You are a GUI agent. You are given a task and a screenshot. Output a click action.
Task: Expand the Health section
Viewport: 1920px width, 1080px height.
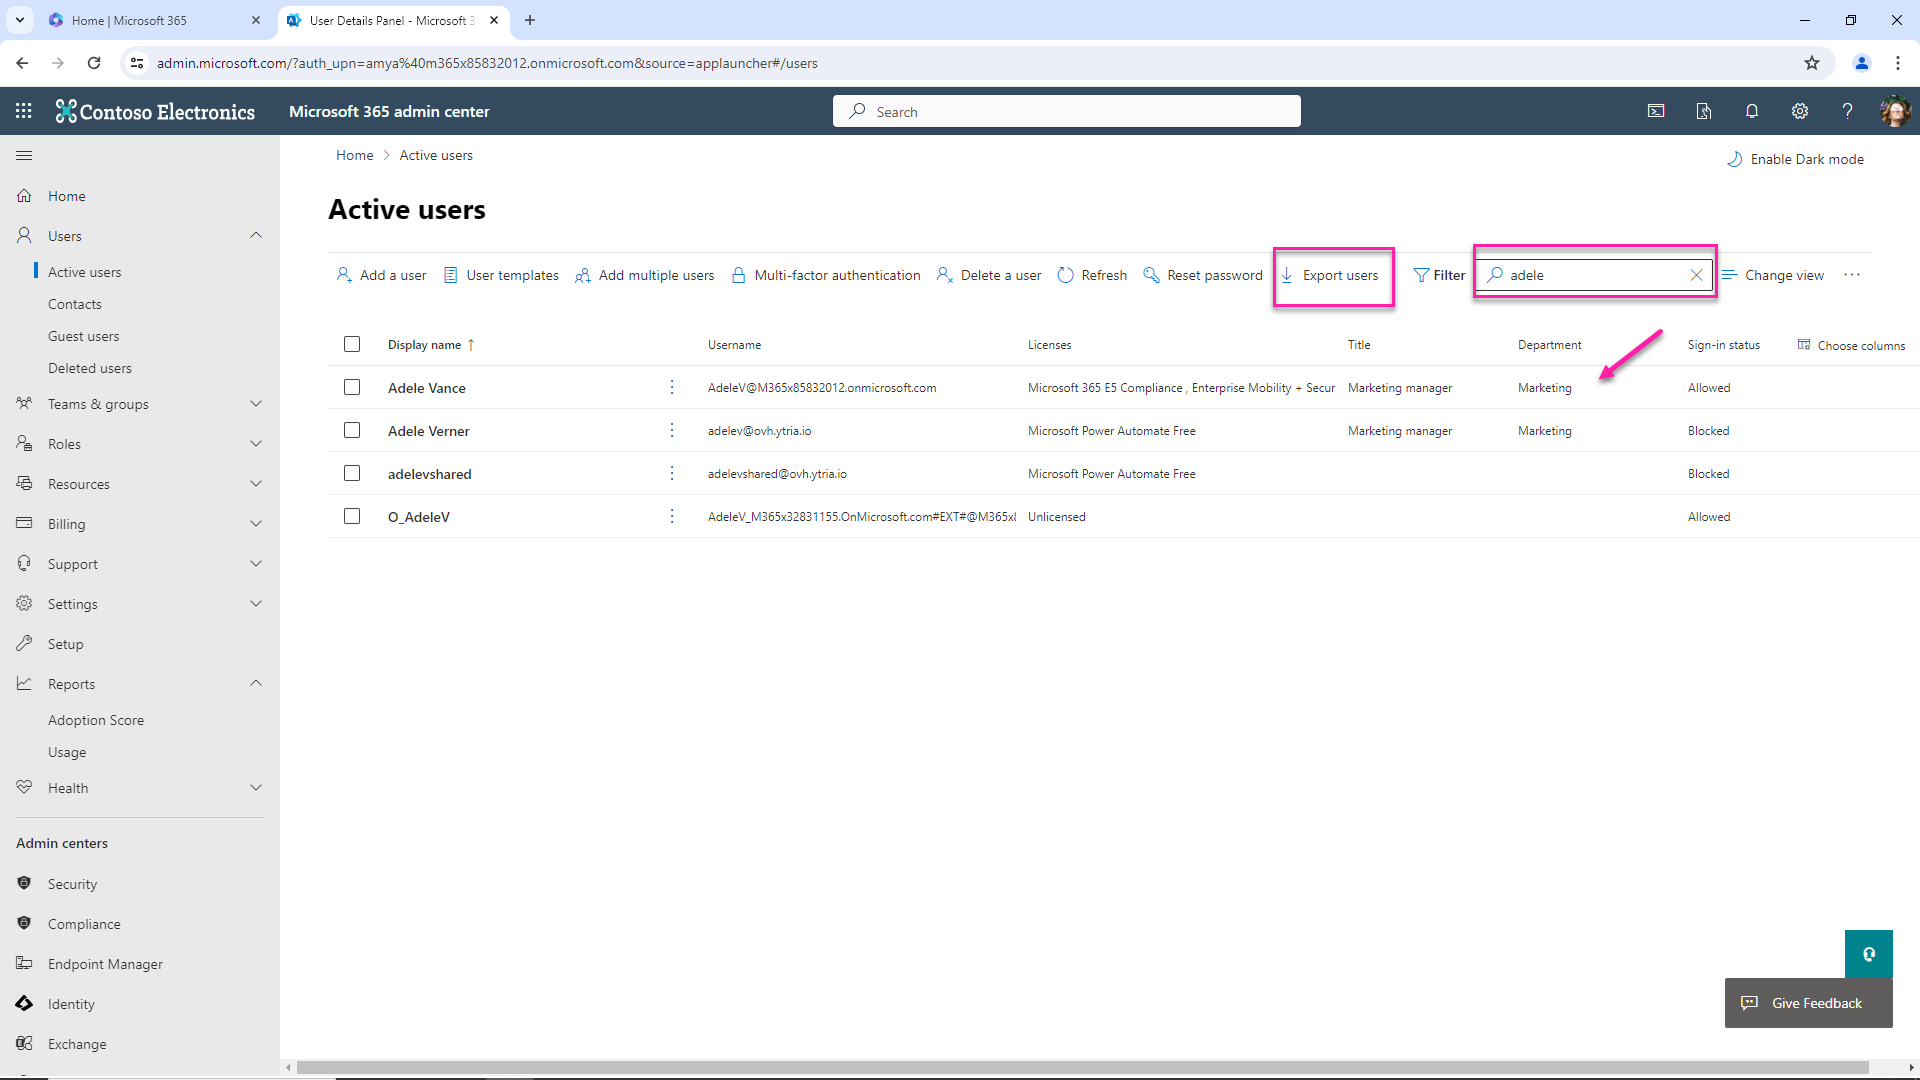[x=256, y=788]
